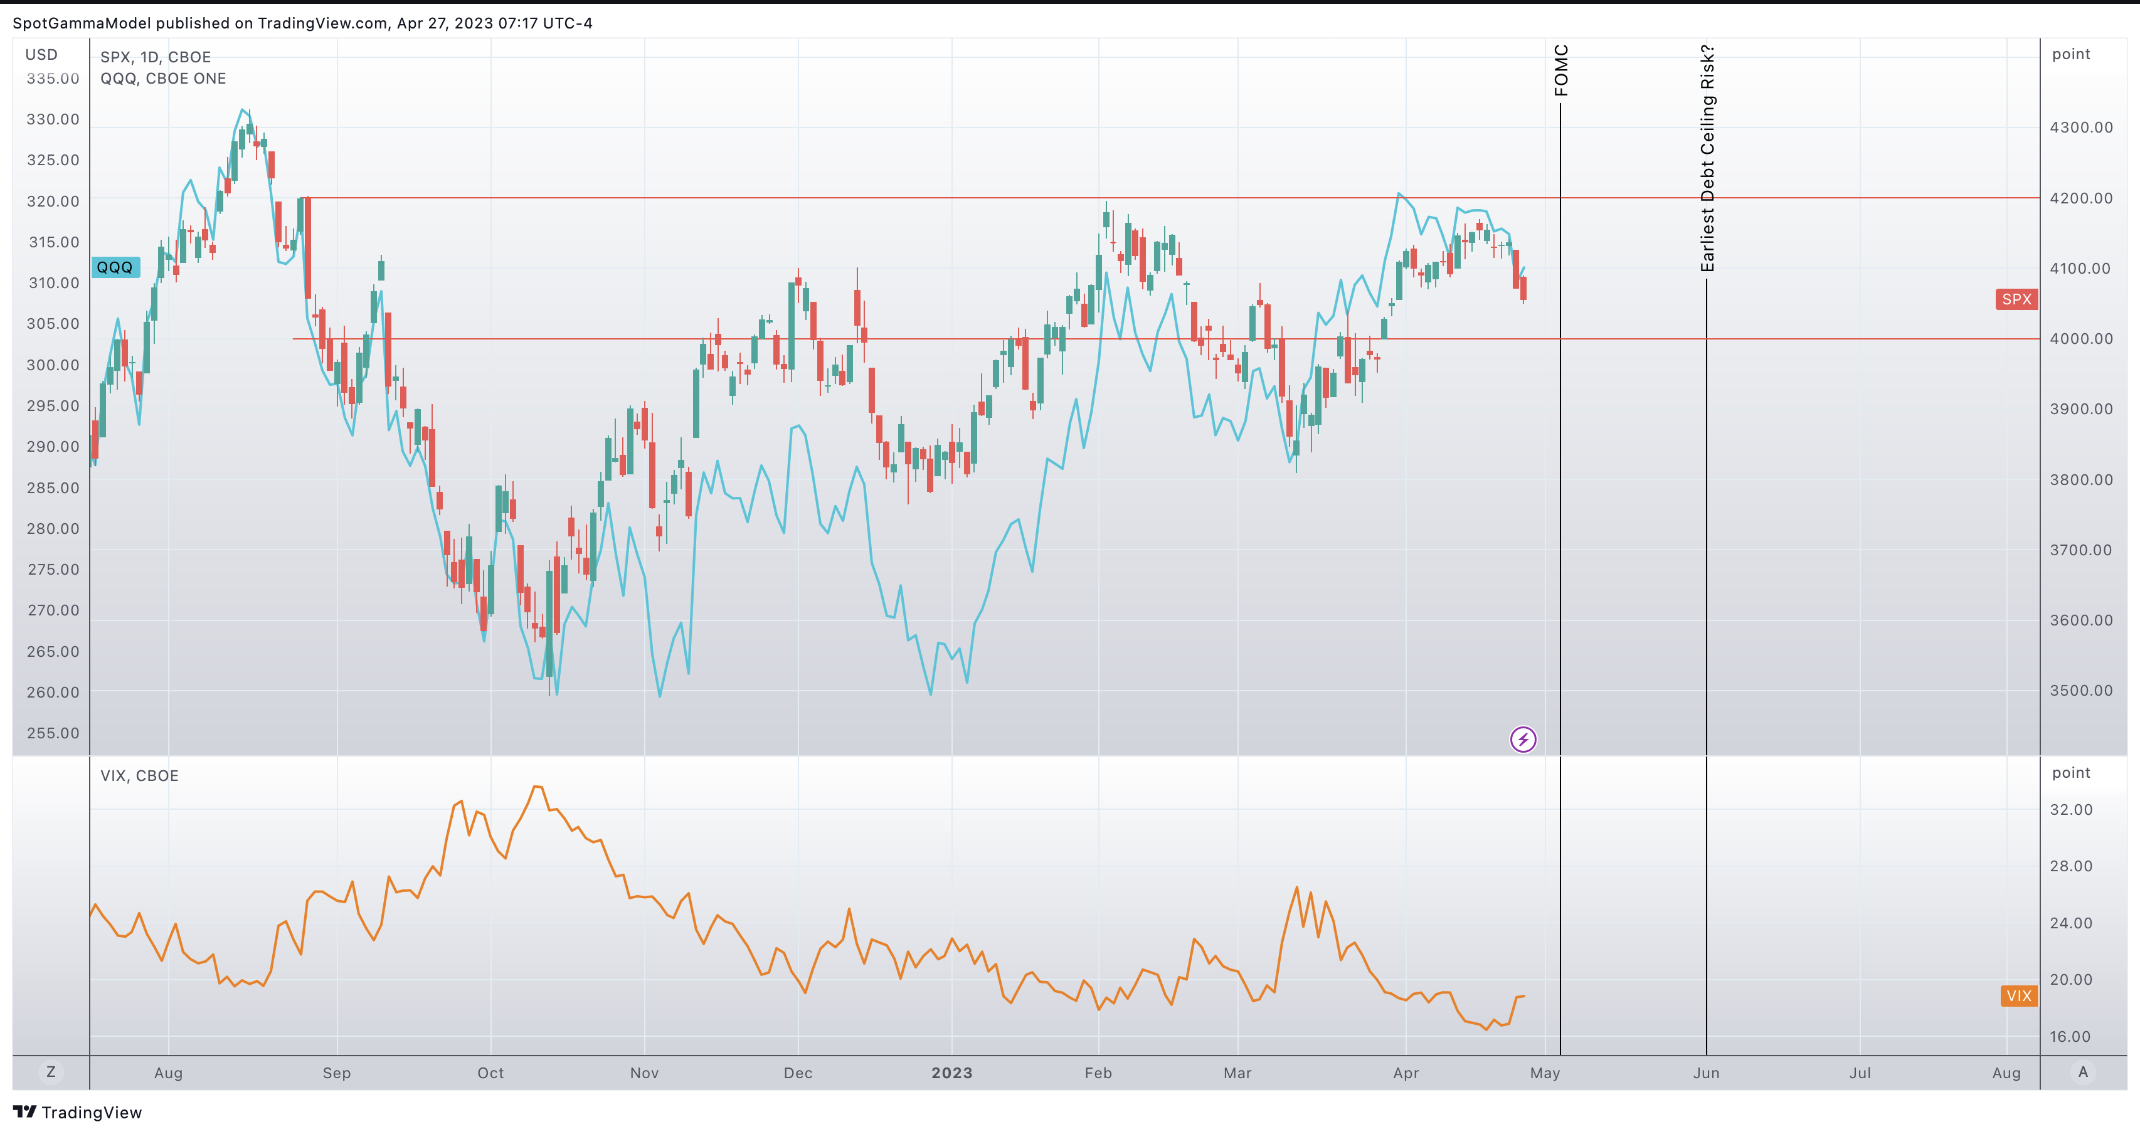Viewport: 2140px width, 1132px height.
Task: Click the VIX pane point unit label
Action: click(x=2071, y=773)
